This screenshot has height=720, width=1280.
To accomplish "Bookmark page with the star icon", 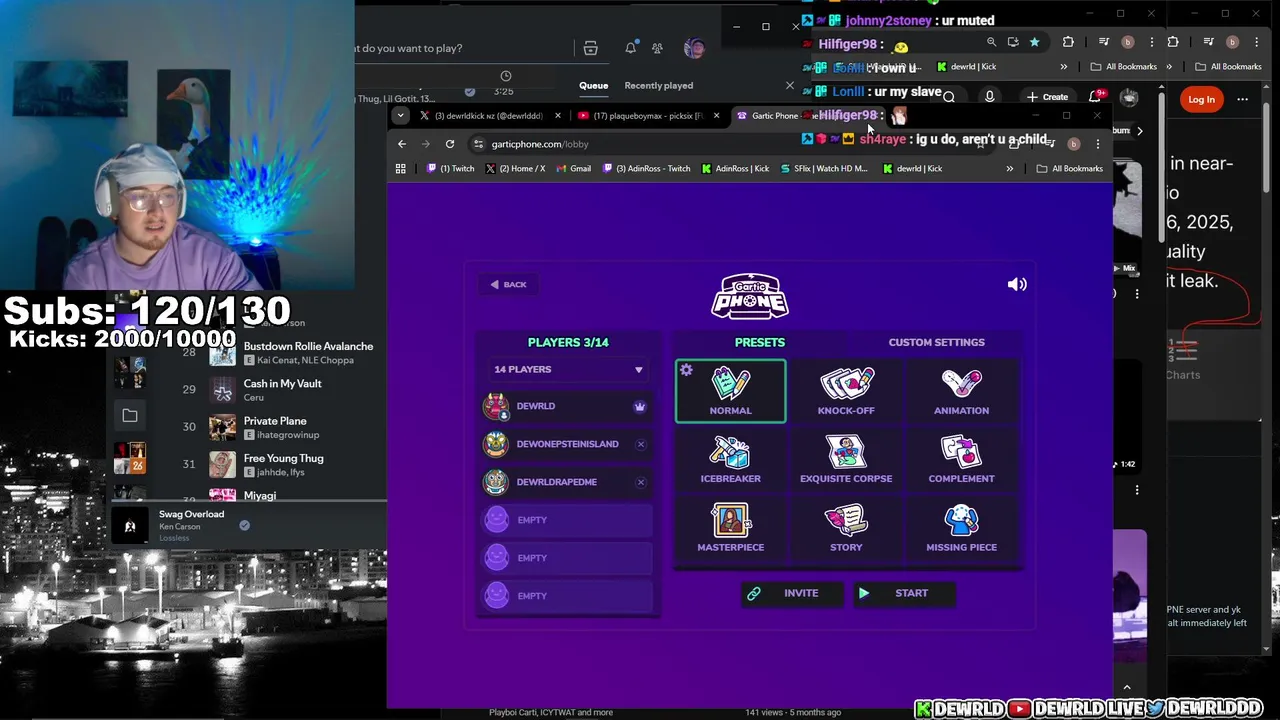I will (x=1034, y=42).
